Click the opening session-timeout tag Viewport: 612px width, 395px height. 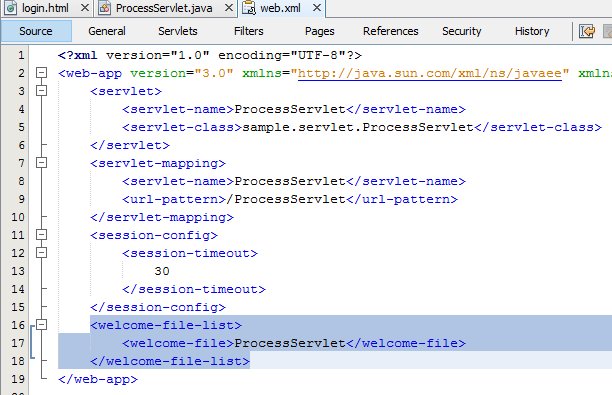(x=190, y=253)
